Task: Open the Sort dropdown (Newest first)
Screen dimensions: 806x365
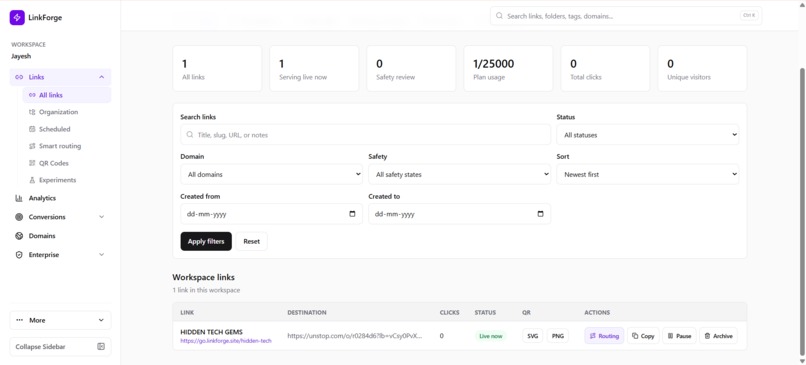Action: point(648,174)
